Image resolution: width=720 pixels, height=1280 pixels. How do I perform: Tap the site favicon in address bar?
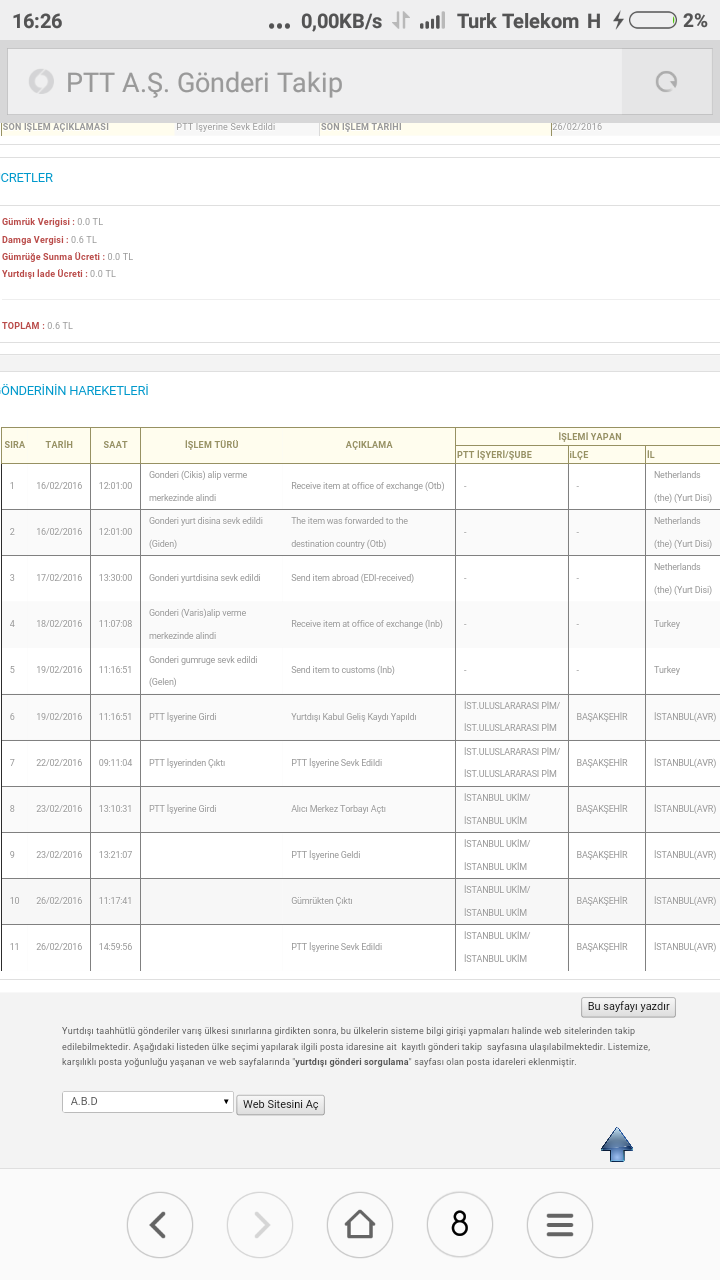pos(41,82)
